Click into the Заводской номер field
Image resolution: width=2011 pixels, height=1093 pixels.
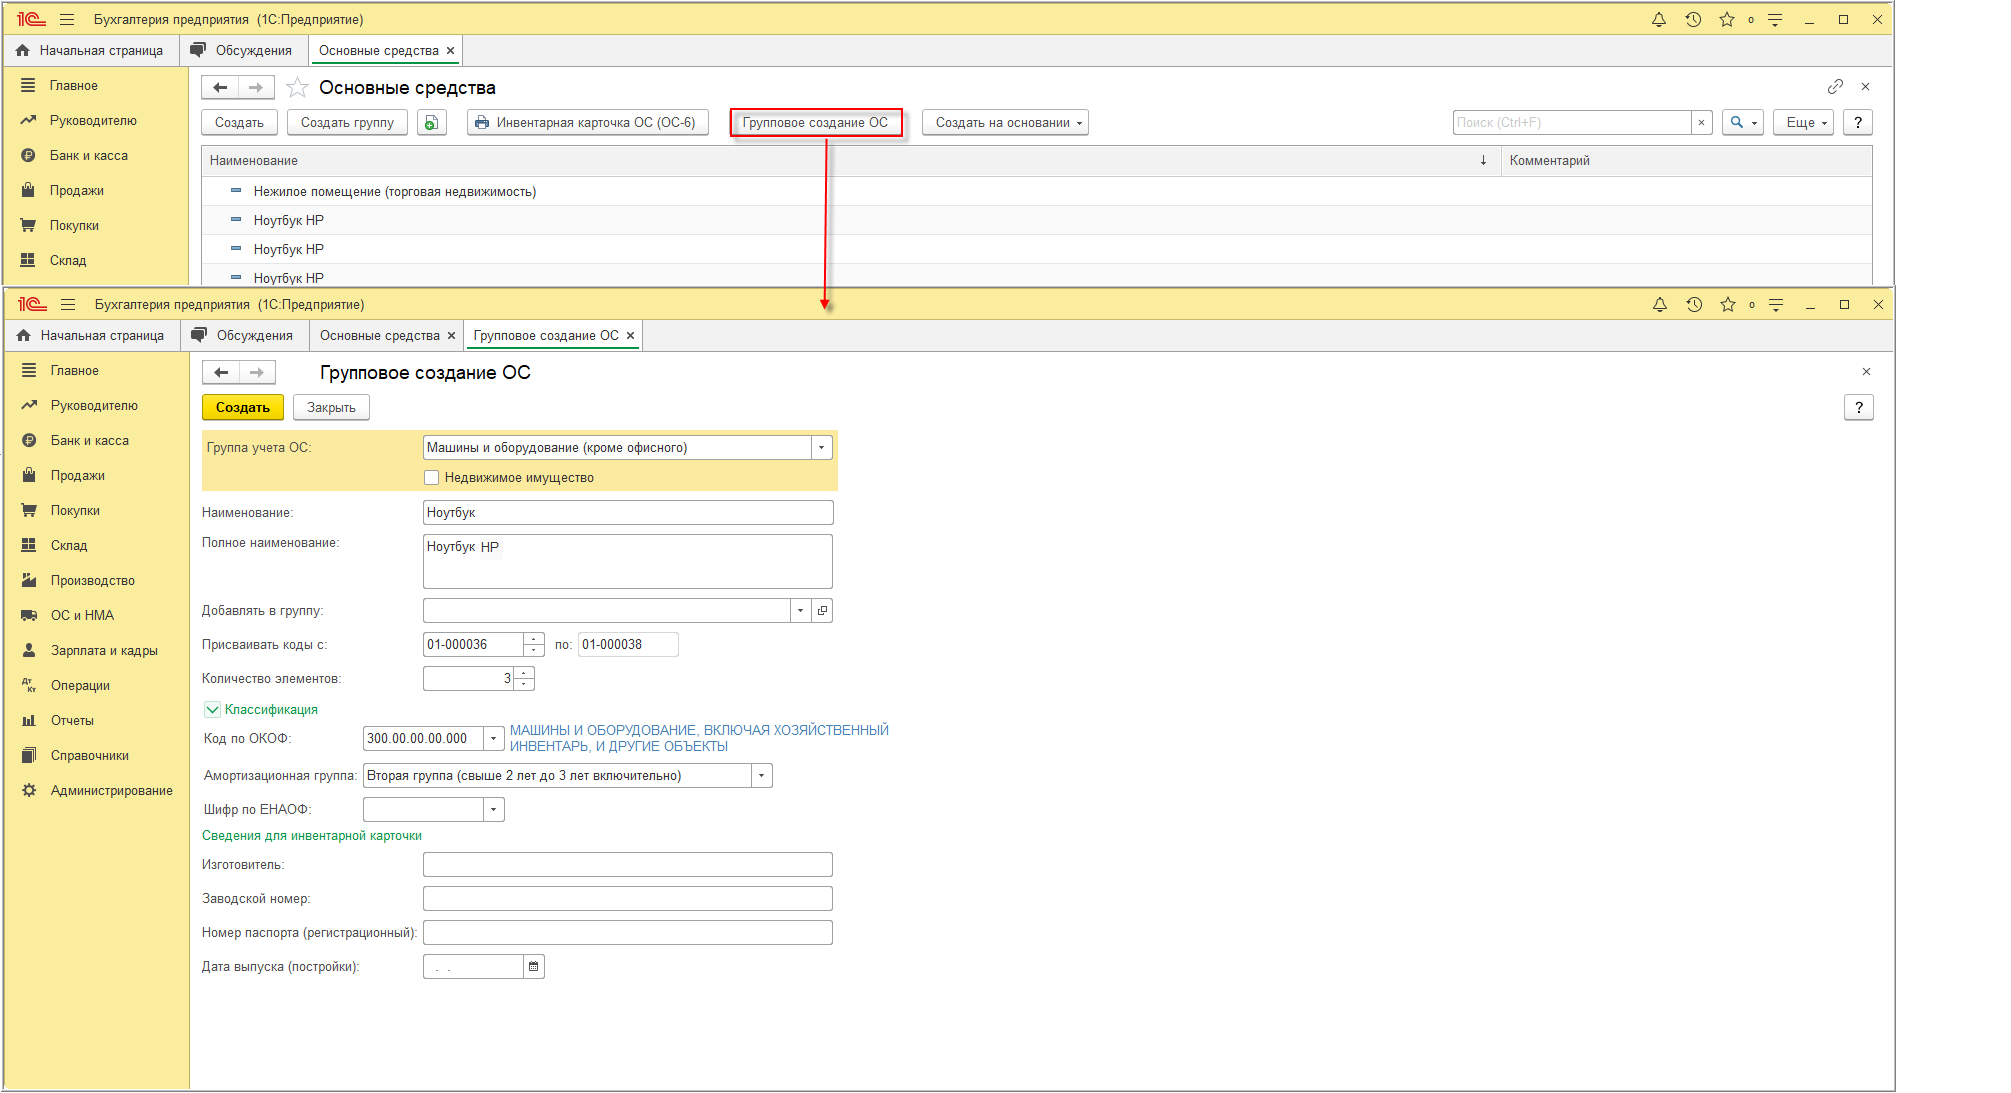[627, 899]
